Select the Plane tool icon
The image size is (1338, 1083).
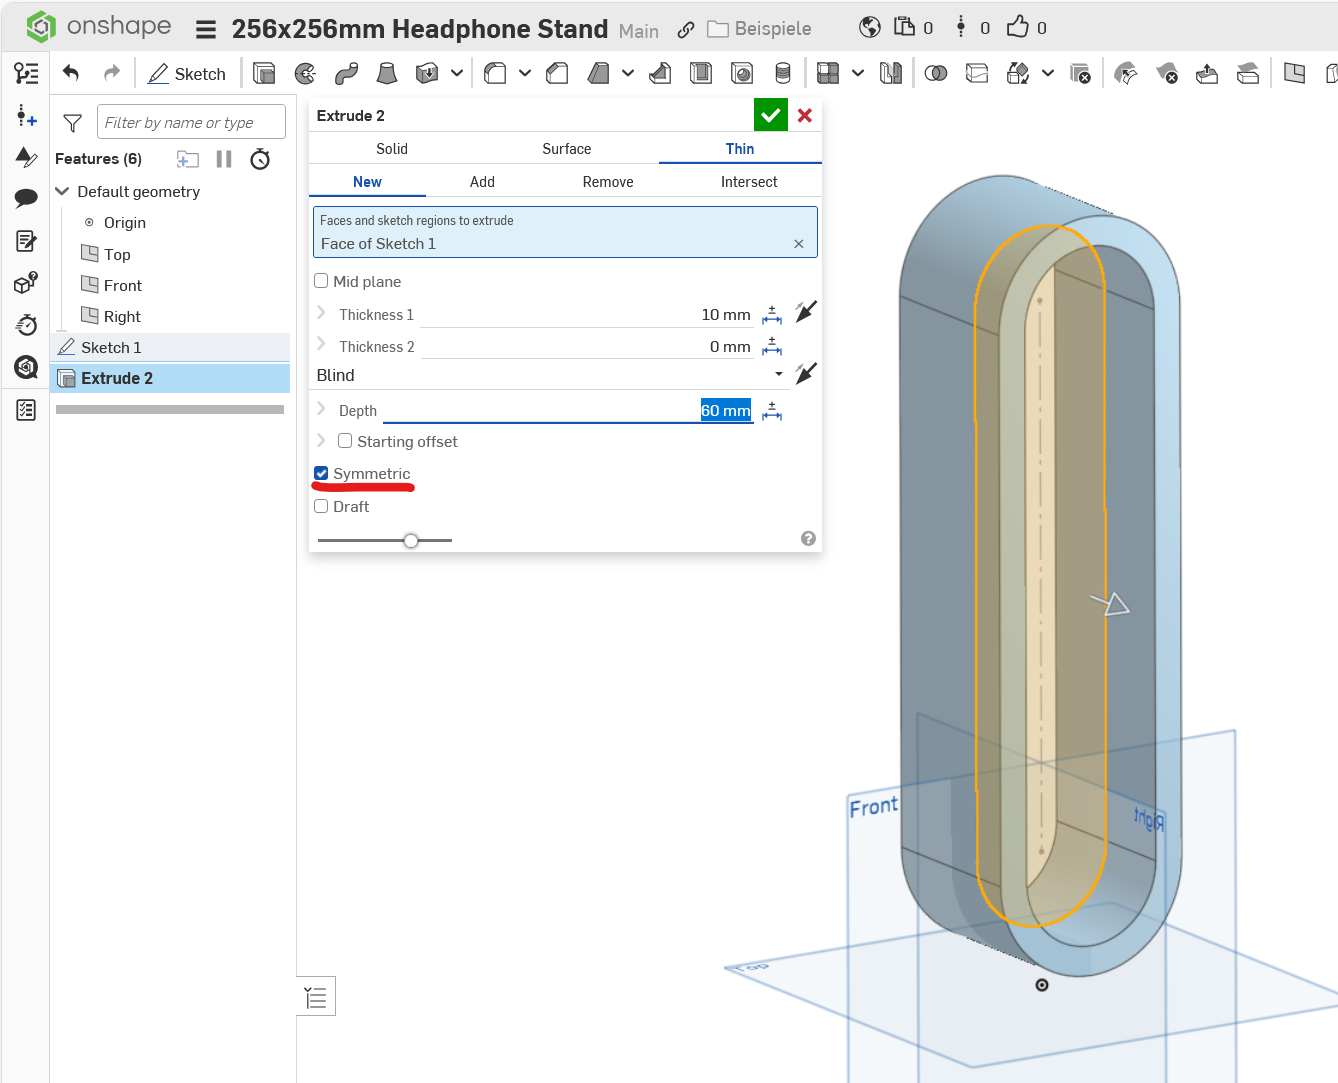1294,73
